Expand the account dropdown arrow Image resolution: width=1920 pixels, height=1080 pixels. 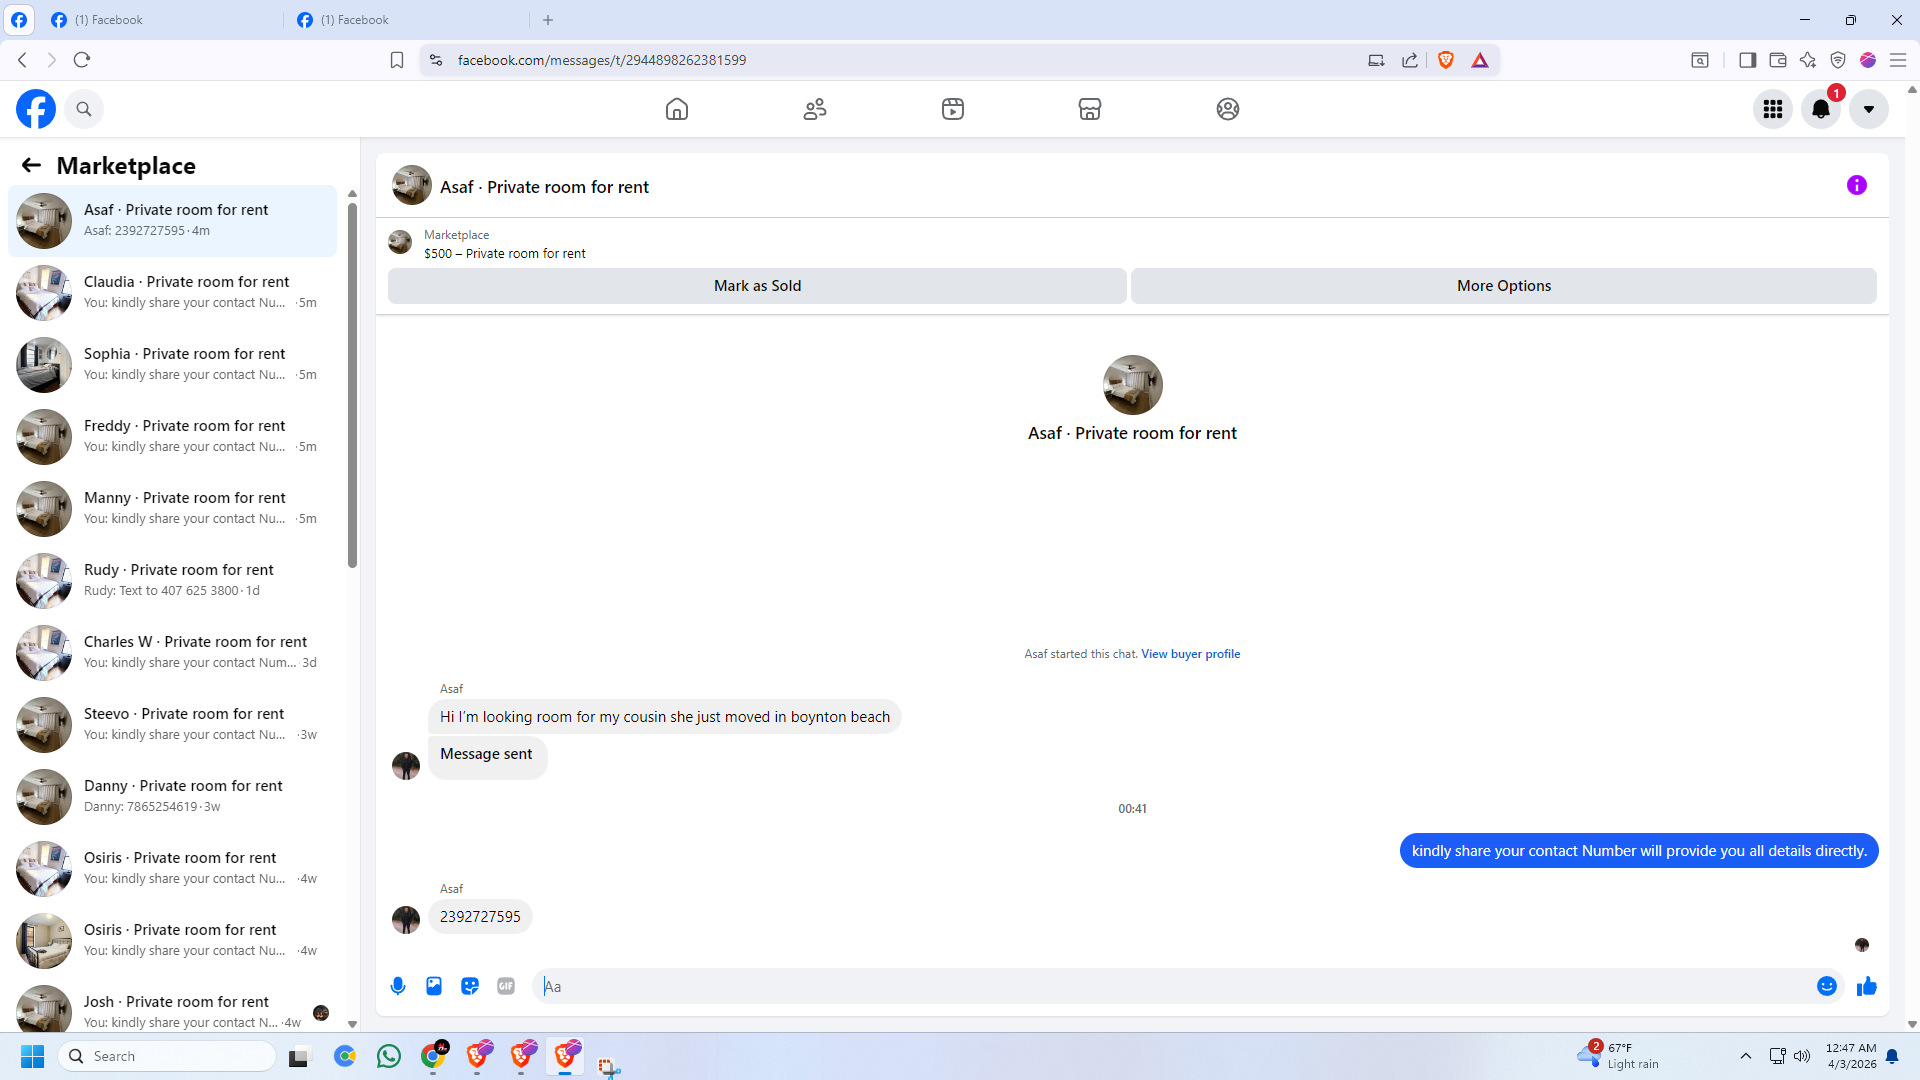1869,109
